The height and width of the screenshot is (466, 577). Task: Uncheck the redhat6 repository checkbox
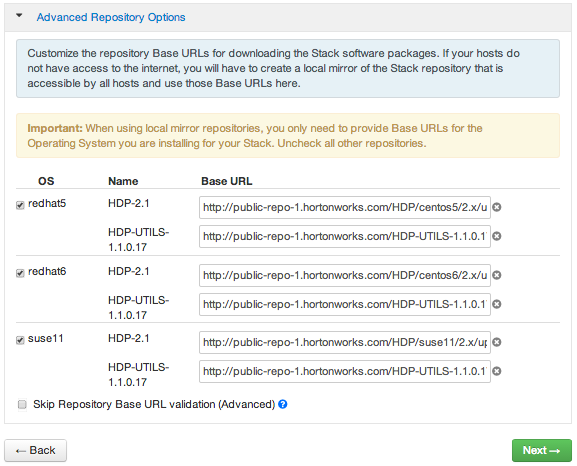pos(20,273)
